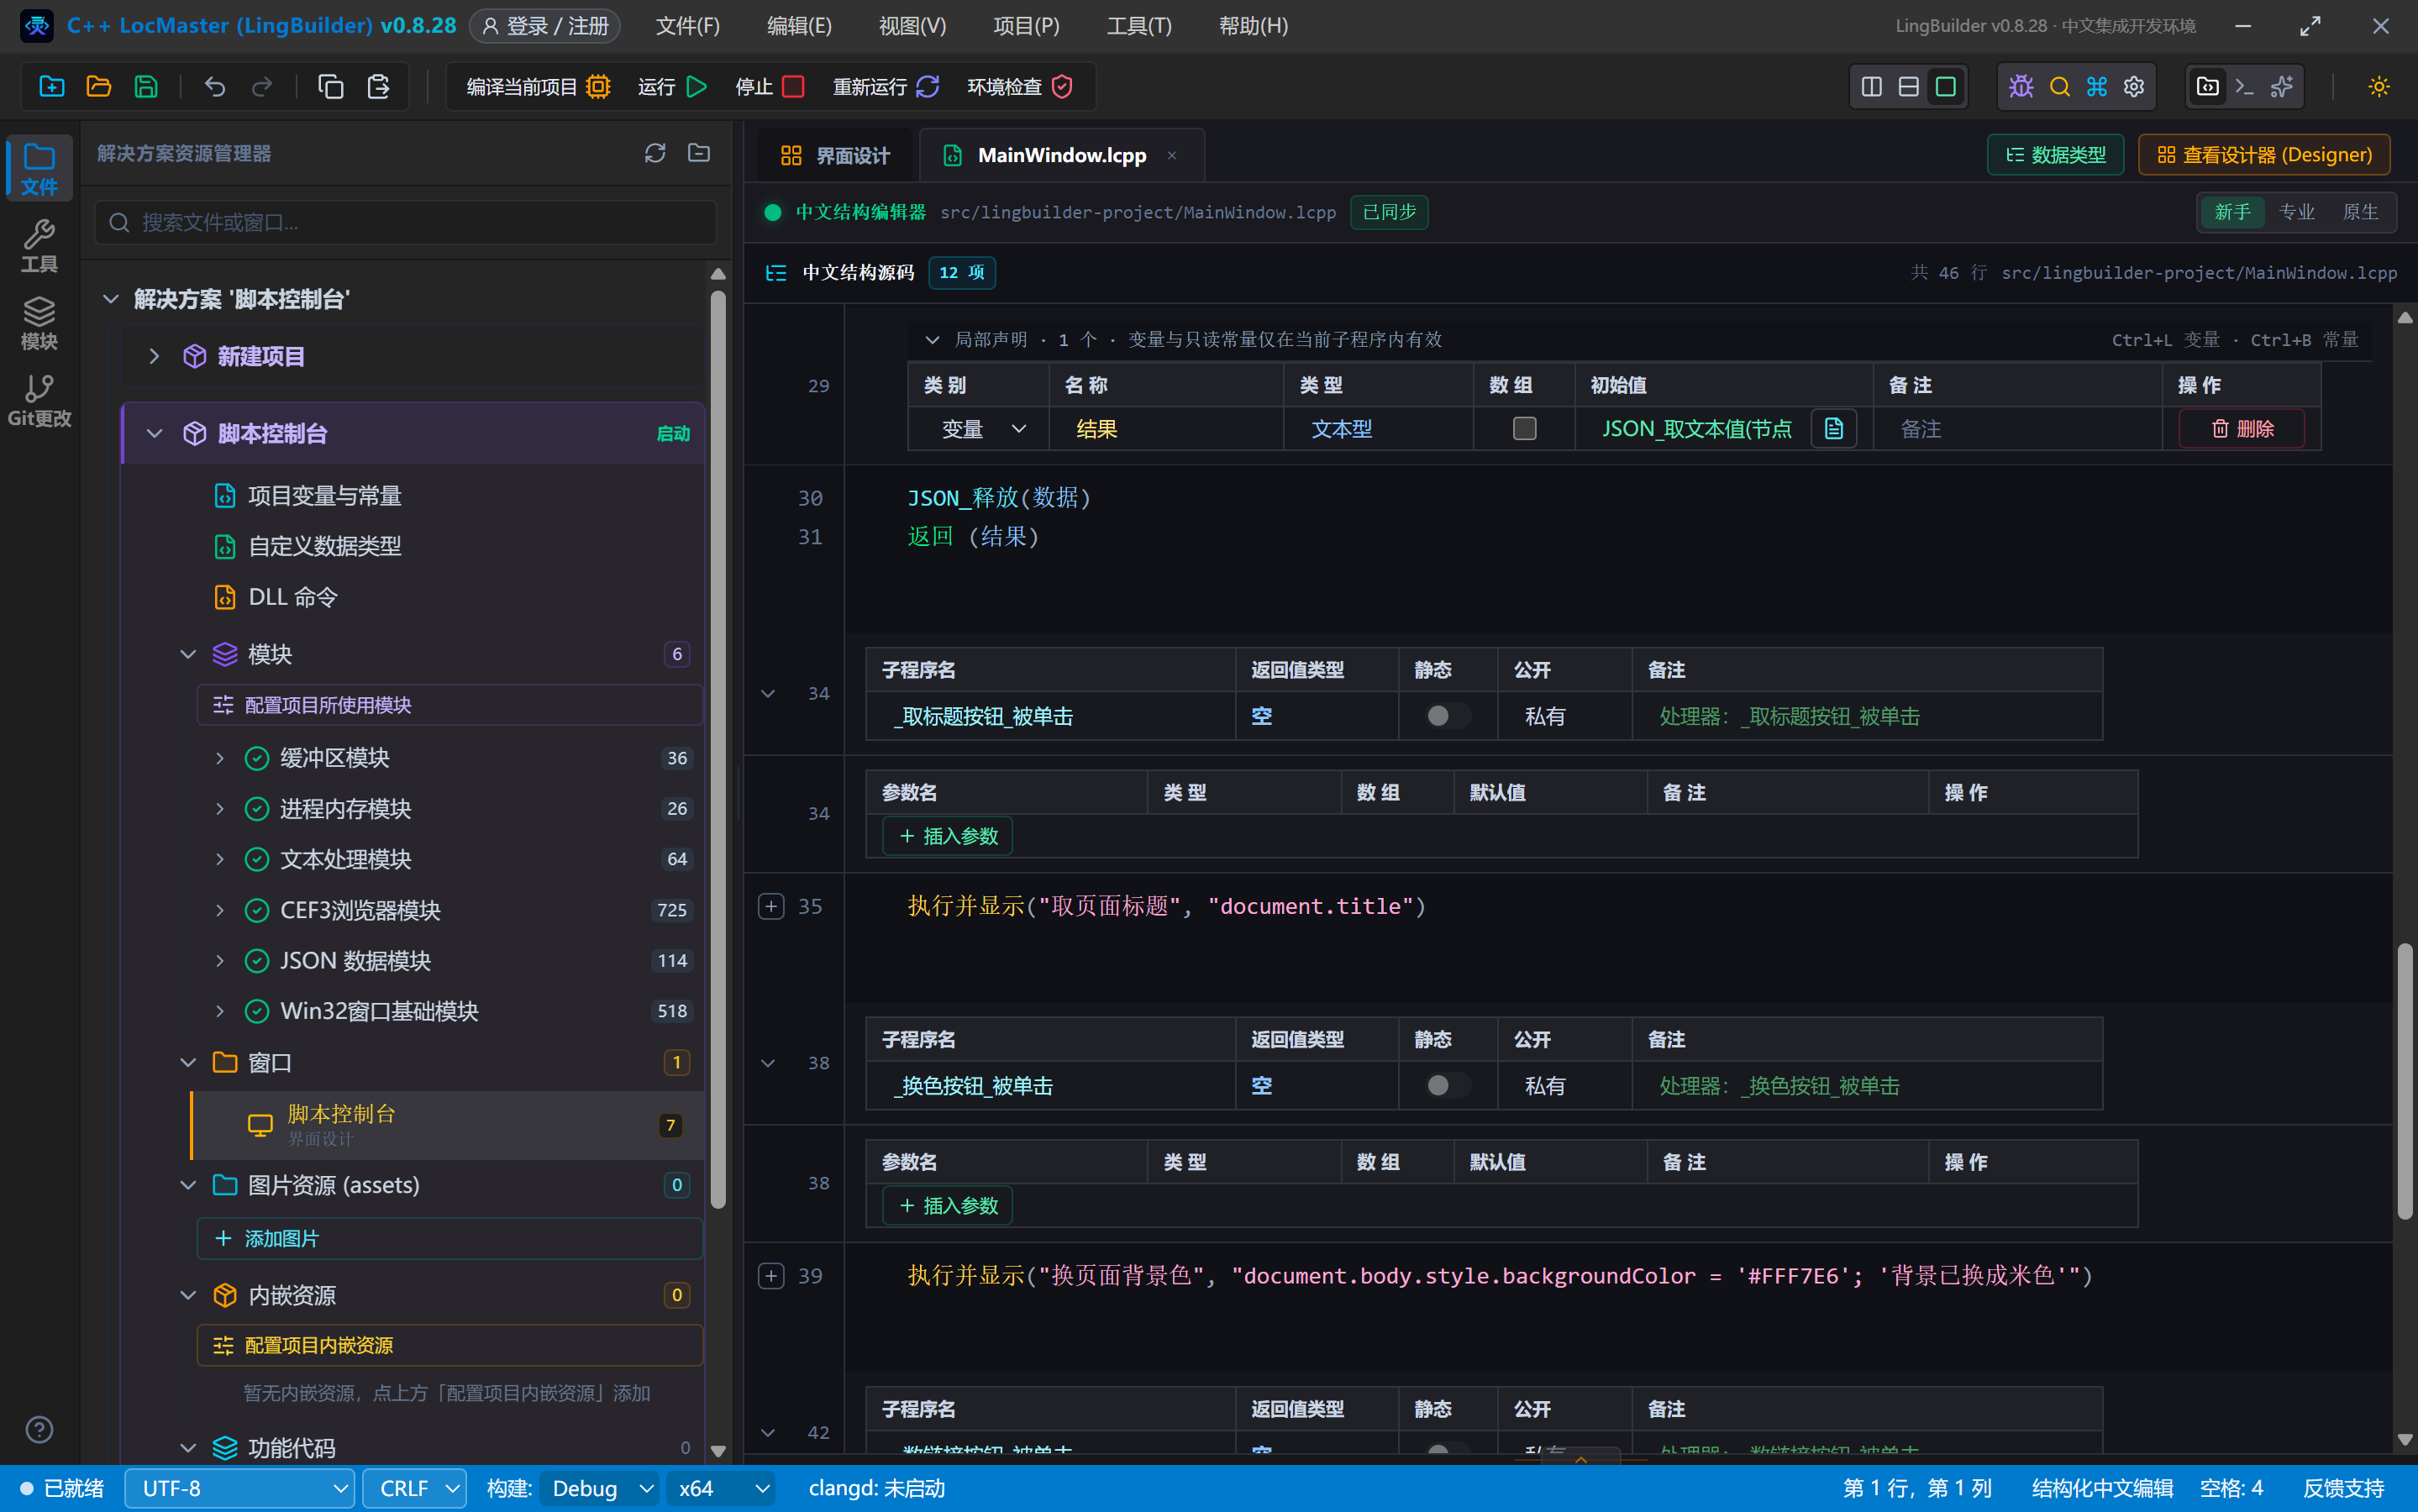
Task: Toggle 静态 switch for _换色按钮_被单击
Action: tap(1447, 1086)
